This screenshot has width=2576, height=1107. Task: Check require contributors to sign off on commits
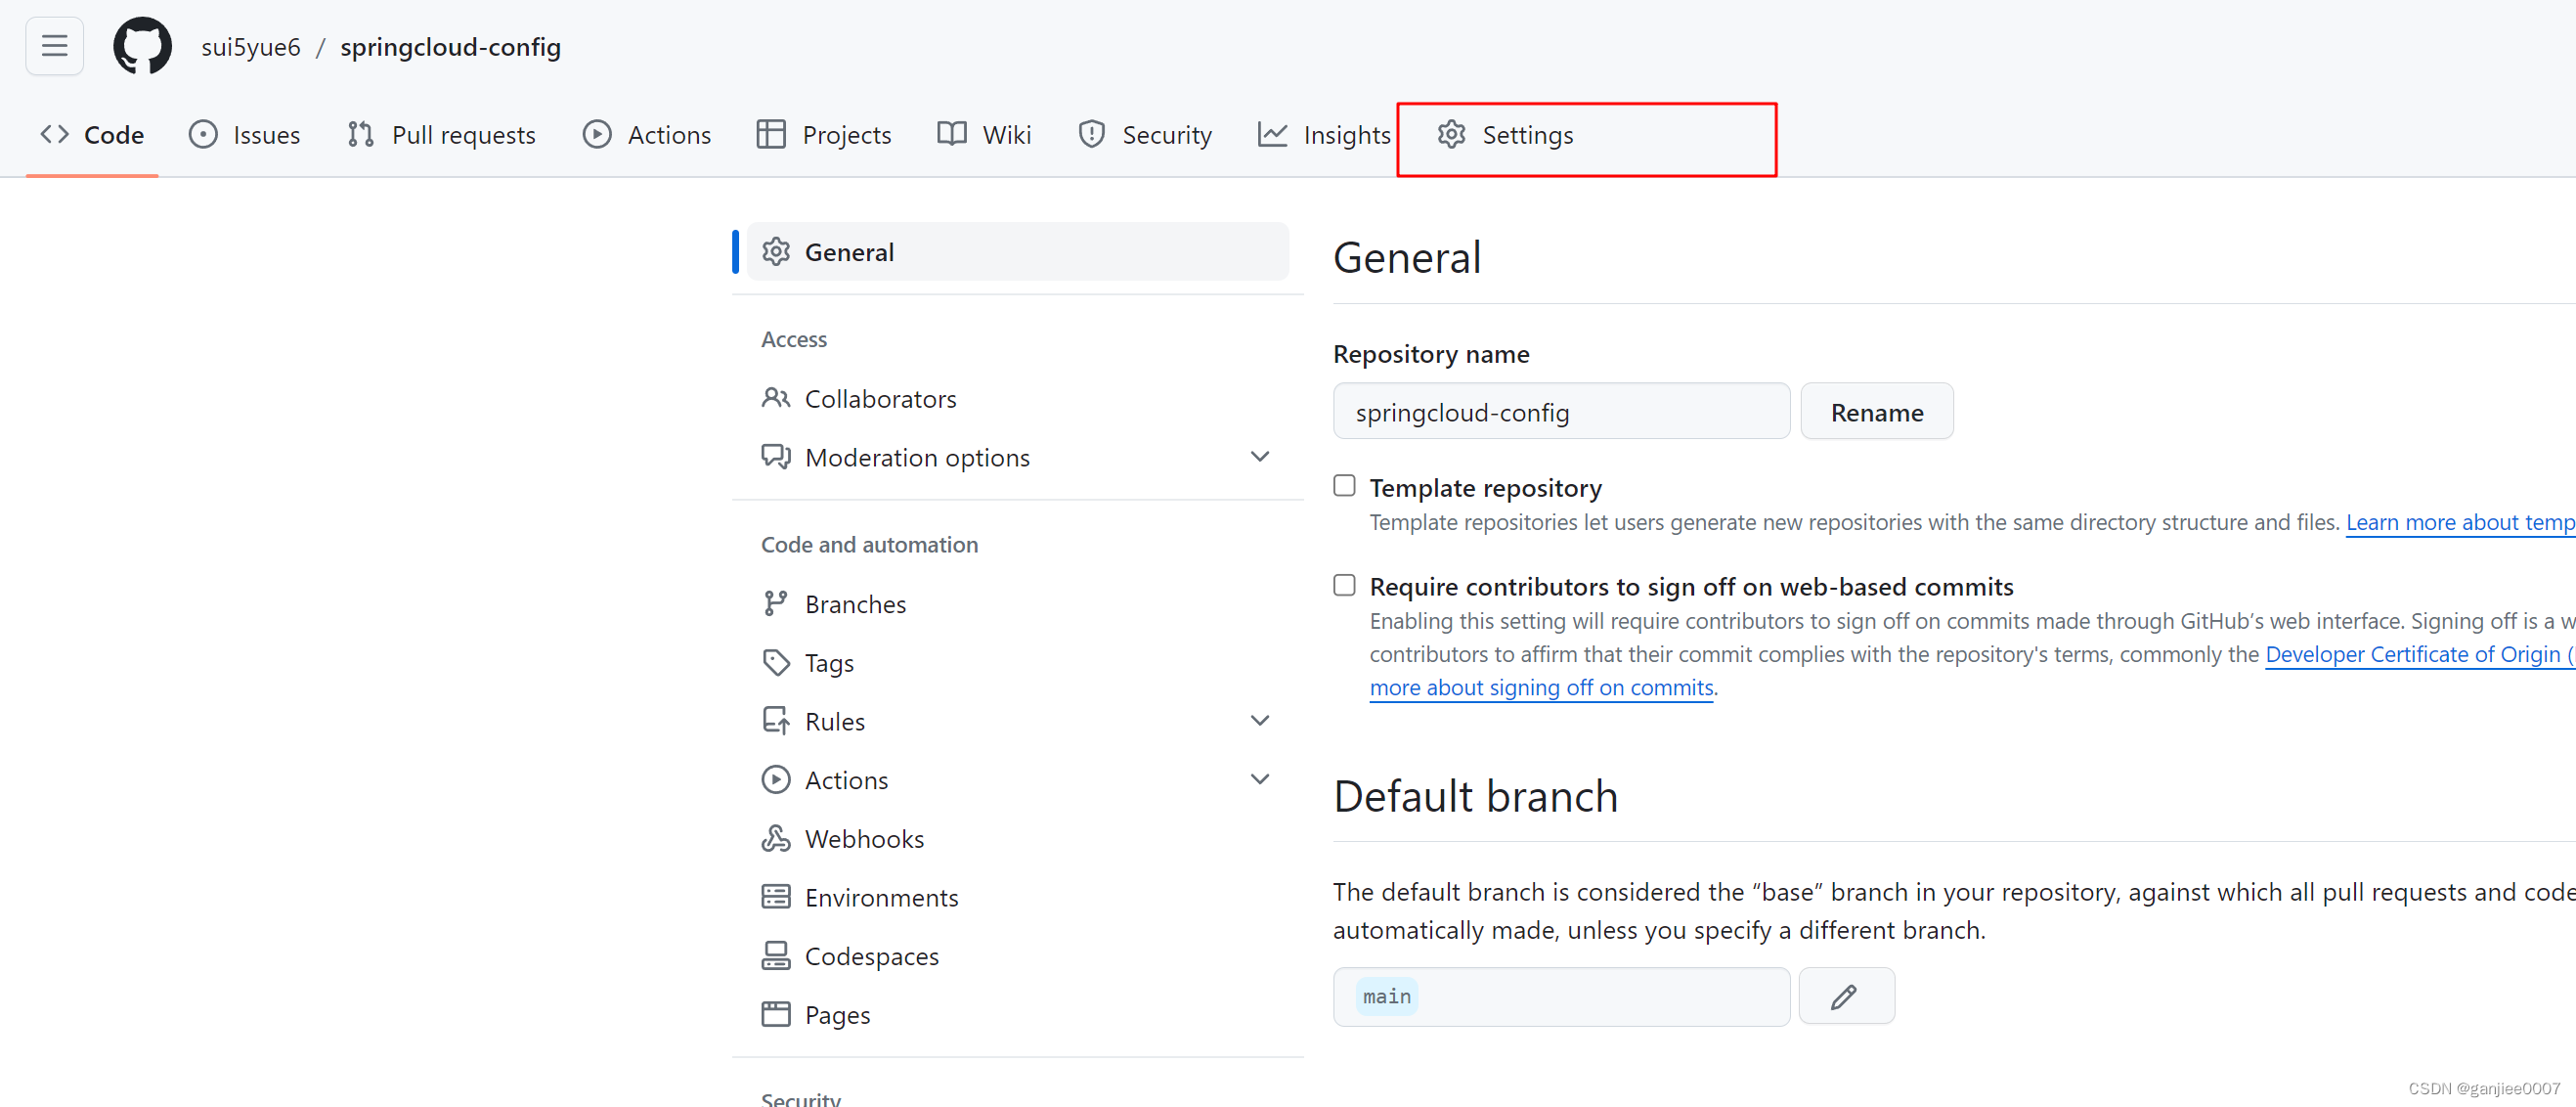pyautogui.click(x=1343, y=585)
